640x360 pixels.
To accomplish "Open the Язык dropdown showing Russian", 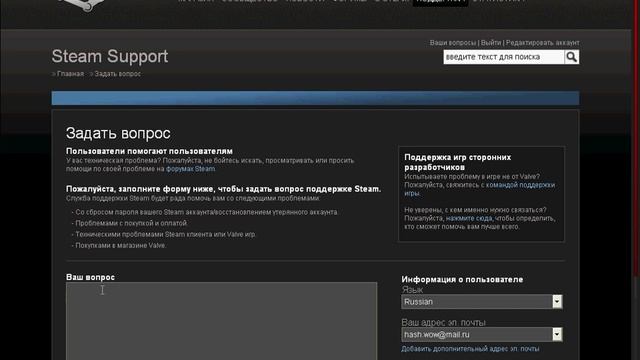I will tap(482, 302).
